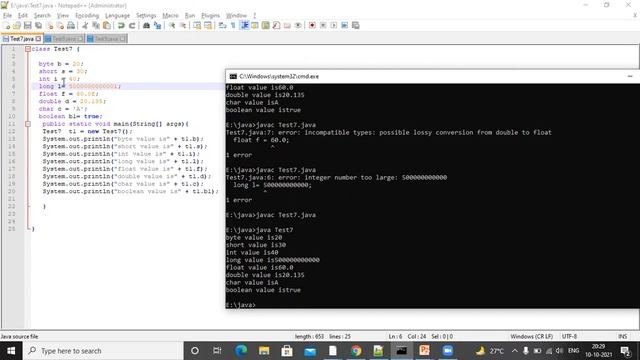Open Find with binoculars icon
Viewport: 640px width, 360px height.
click(146, 25)
